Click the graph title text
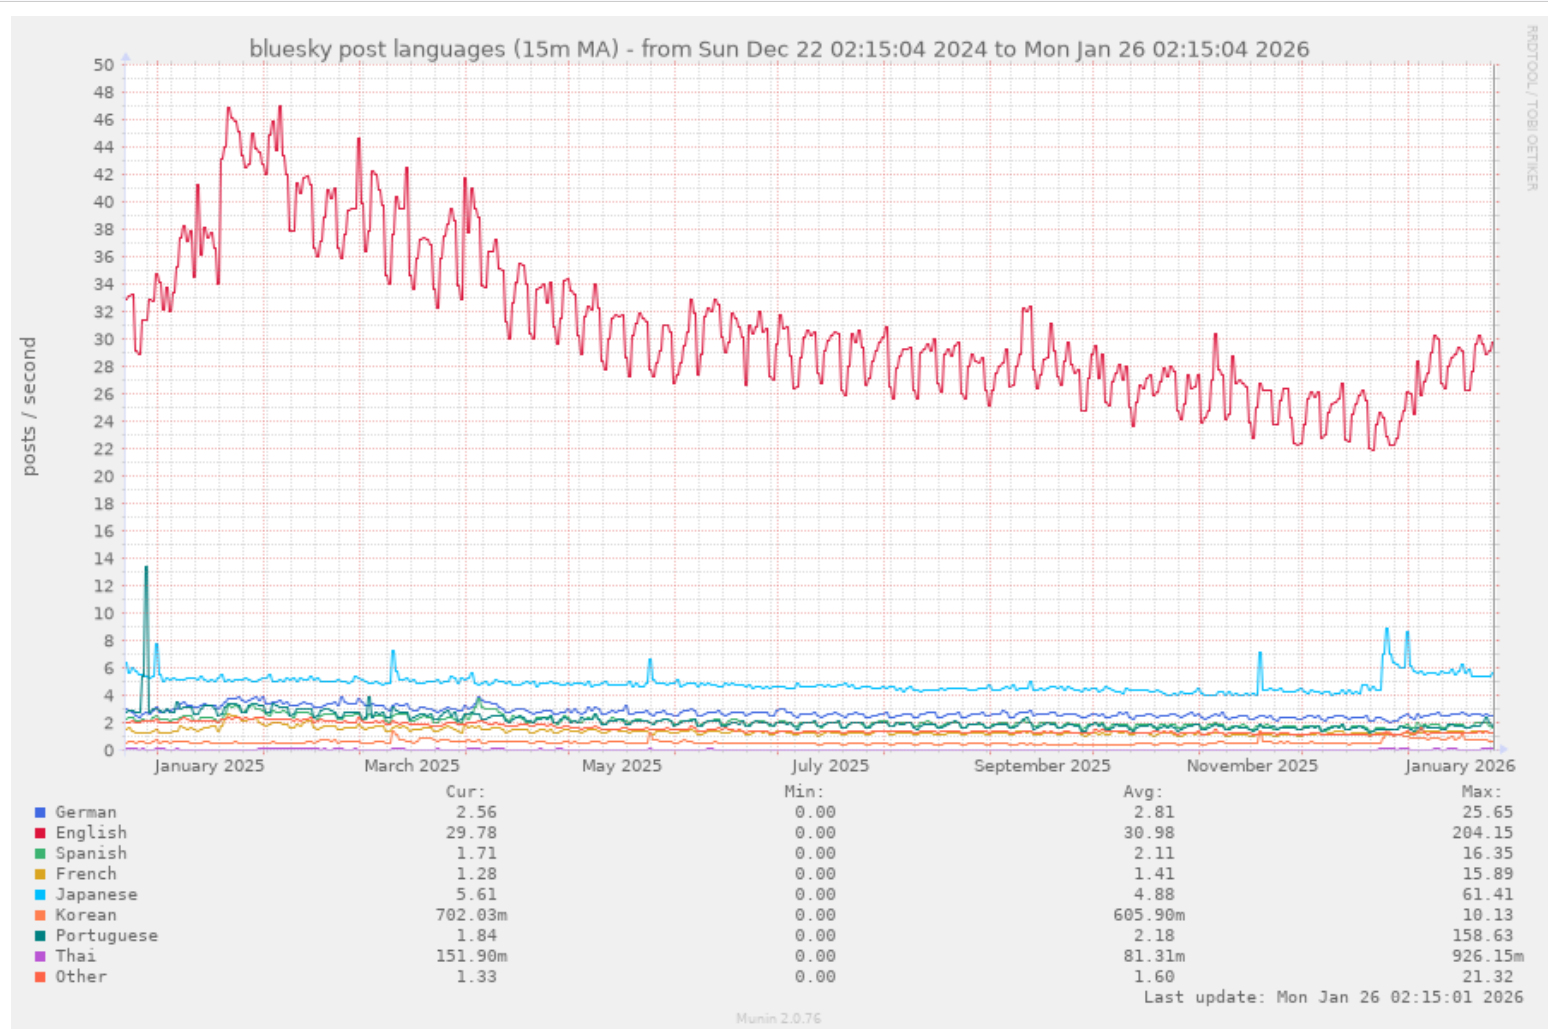 pyautogui.click(x=778, y=49)
